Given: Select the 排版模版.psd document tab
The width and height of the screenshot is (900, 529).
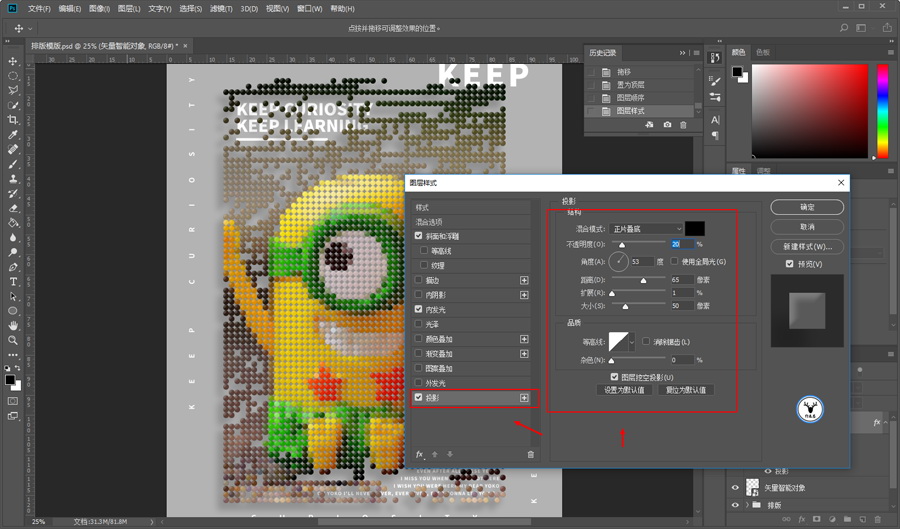Looking at the screenshot, I should click(x=104, y=46).
